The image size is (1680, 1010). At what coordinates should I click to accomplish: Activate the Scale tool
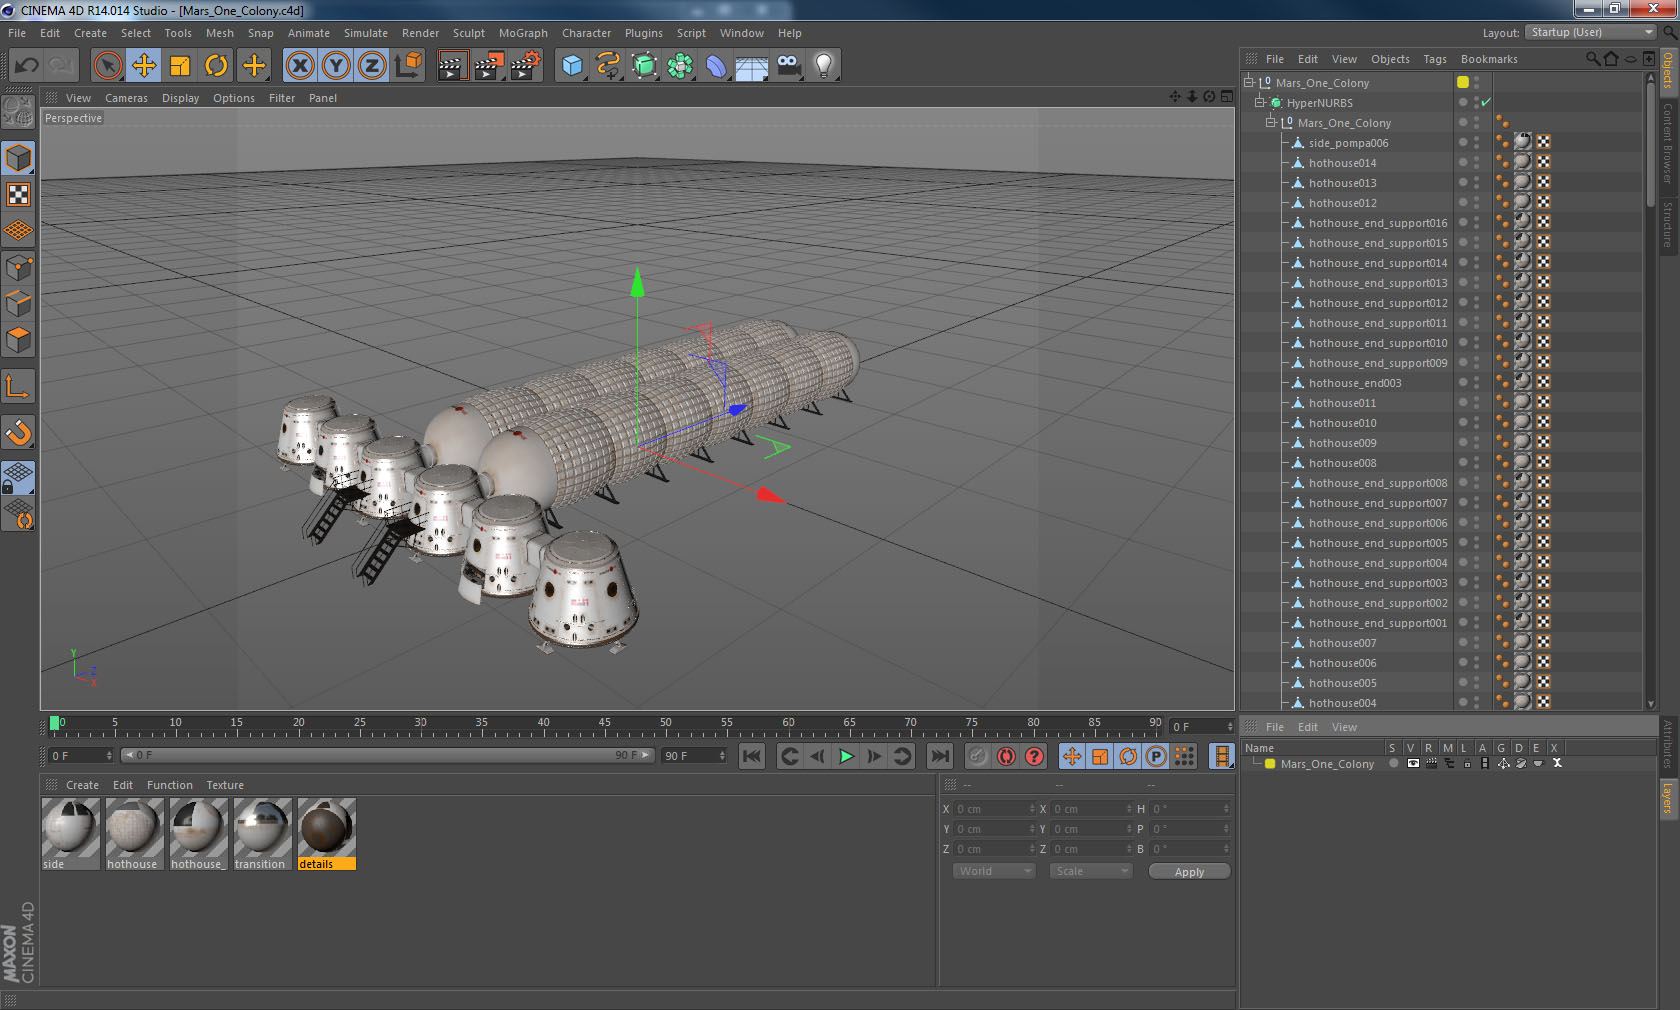coord(180,66)
